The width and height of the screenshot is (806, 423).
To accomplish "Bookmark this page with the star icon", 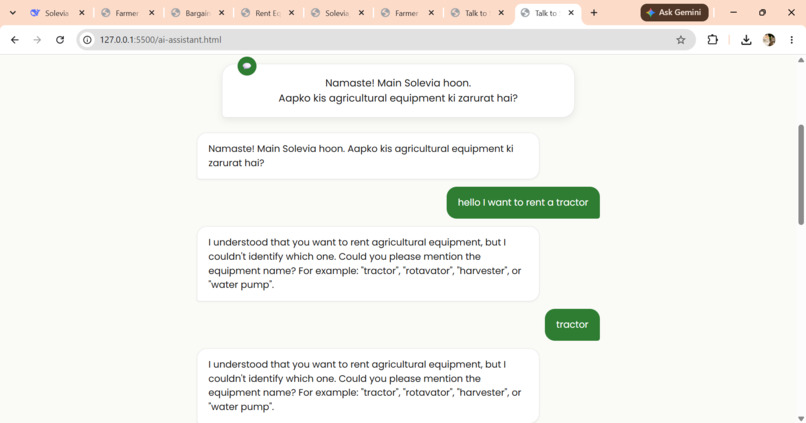I will pyautogui.click(x=681, y=40).
